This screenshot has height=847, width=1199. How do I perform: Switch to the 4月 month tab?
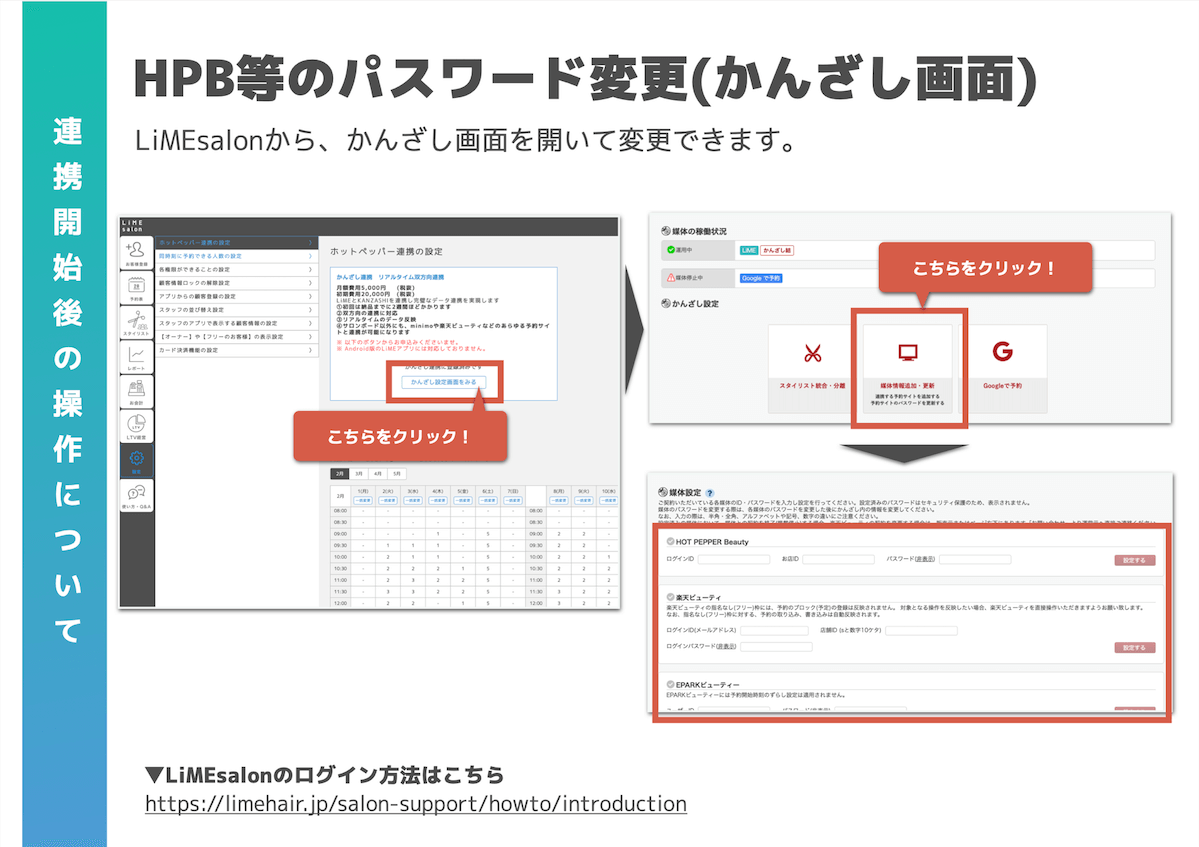378,474
